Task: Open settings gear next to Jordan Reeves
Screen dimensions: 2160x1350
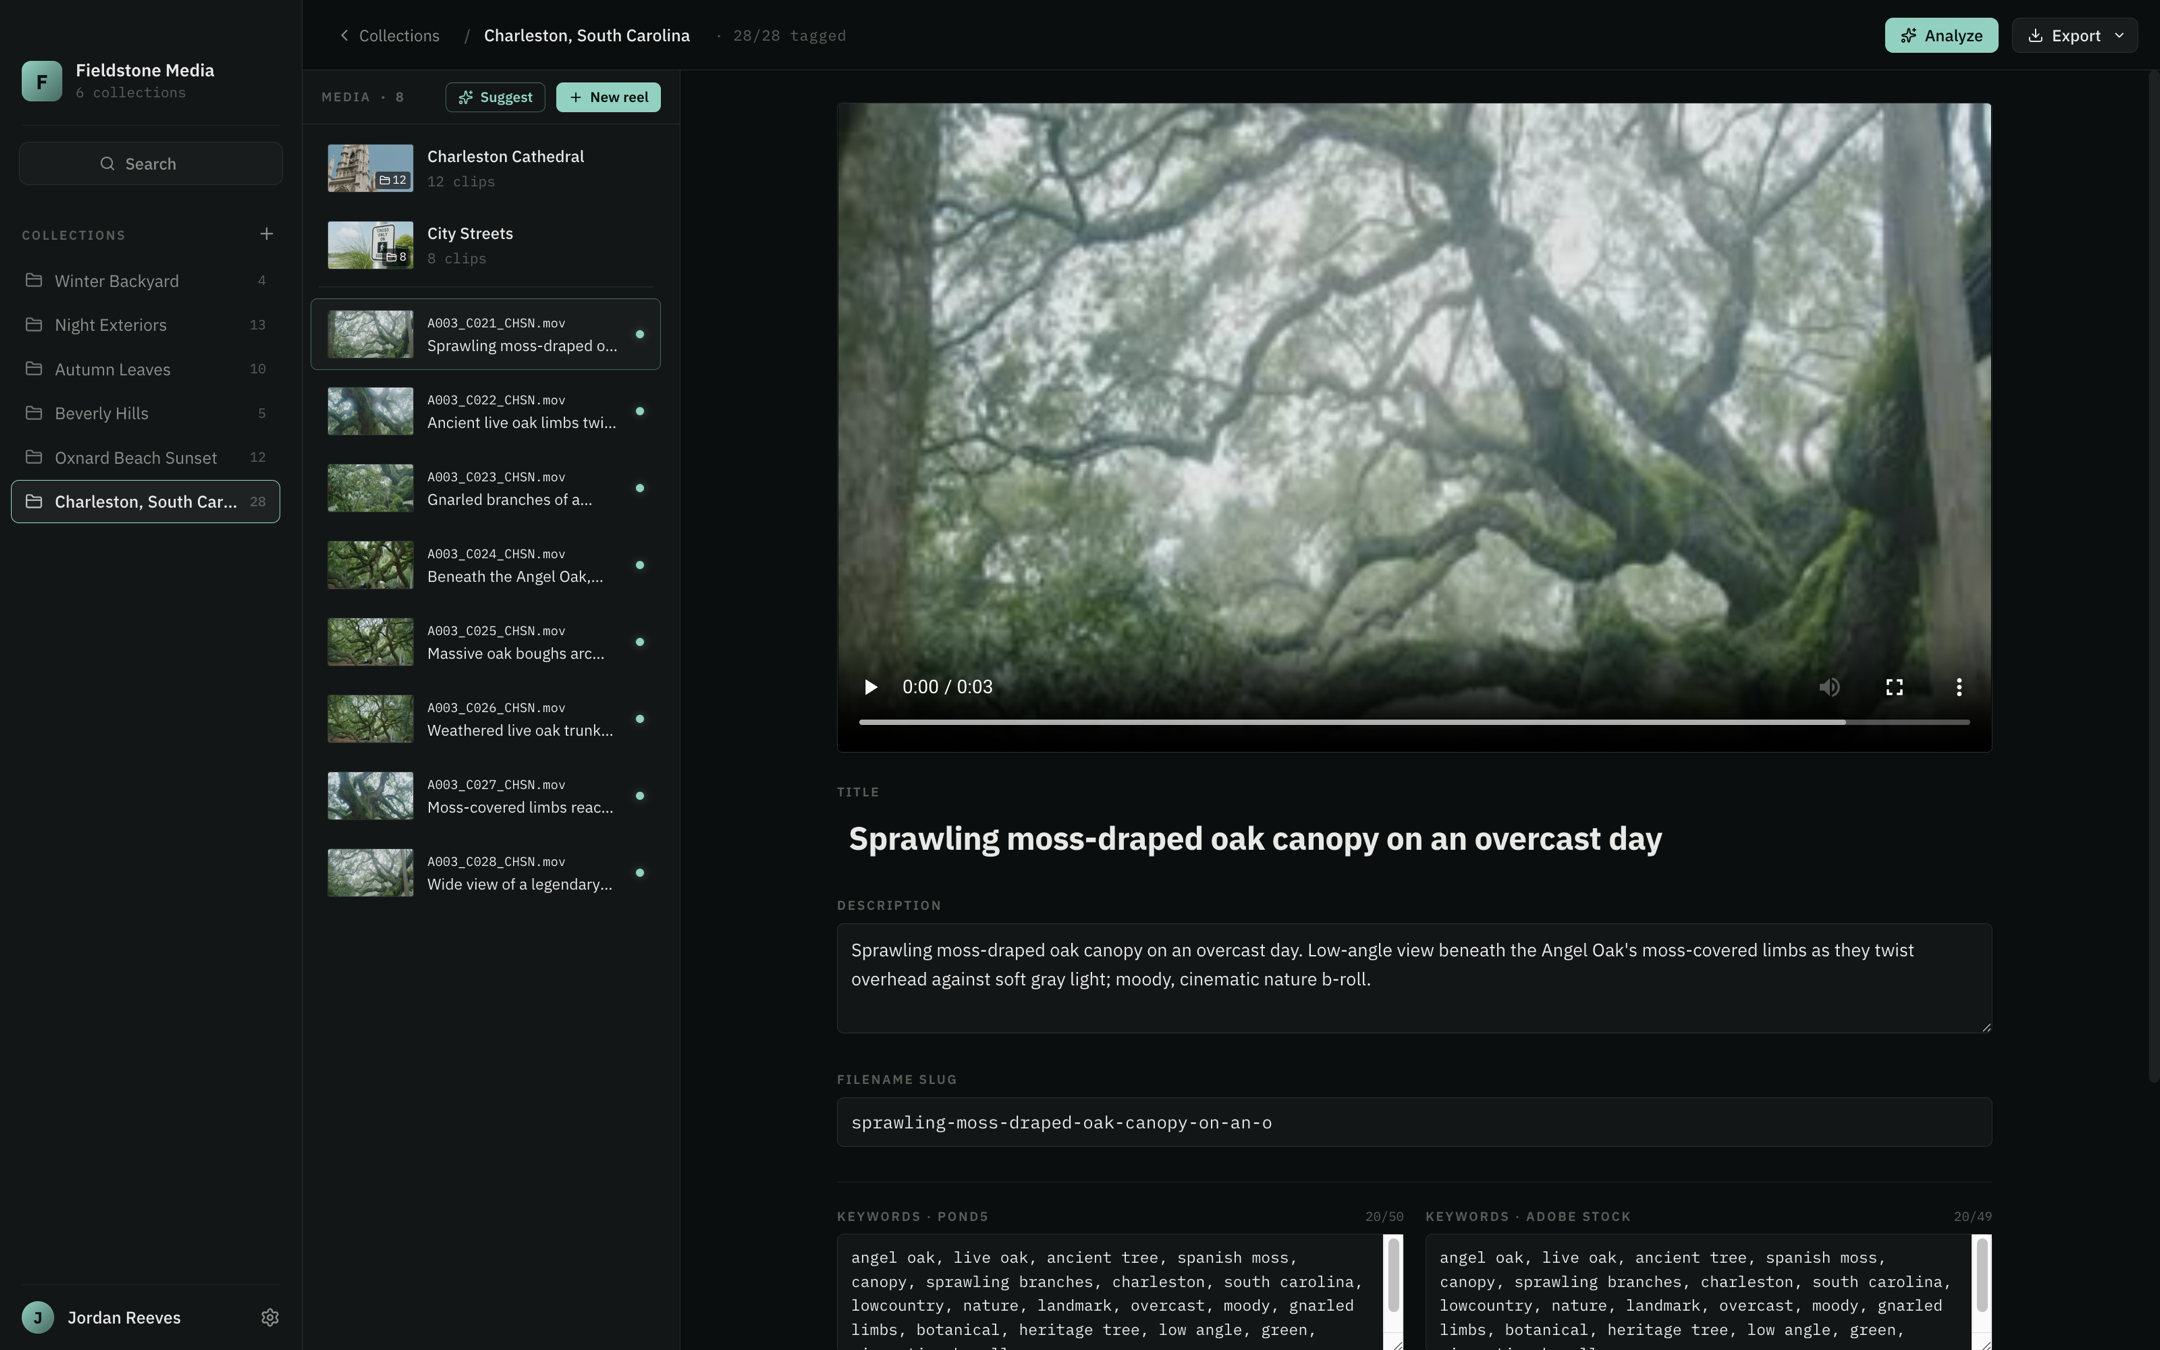Action: (x=270, y=1317)
